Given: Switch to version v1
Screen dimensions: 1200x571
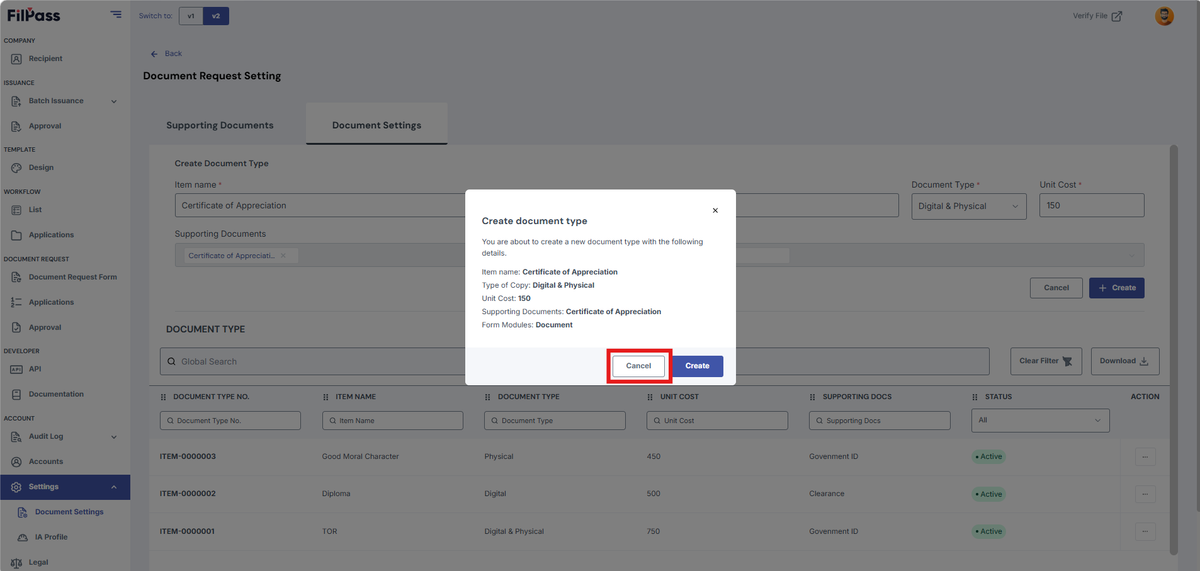Looking at the screenshot, I should (190, 16).
